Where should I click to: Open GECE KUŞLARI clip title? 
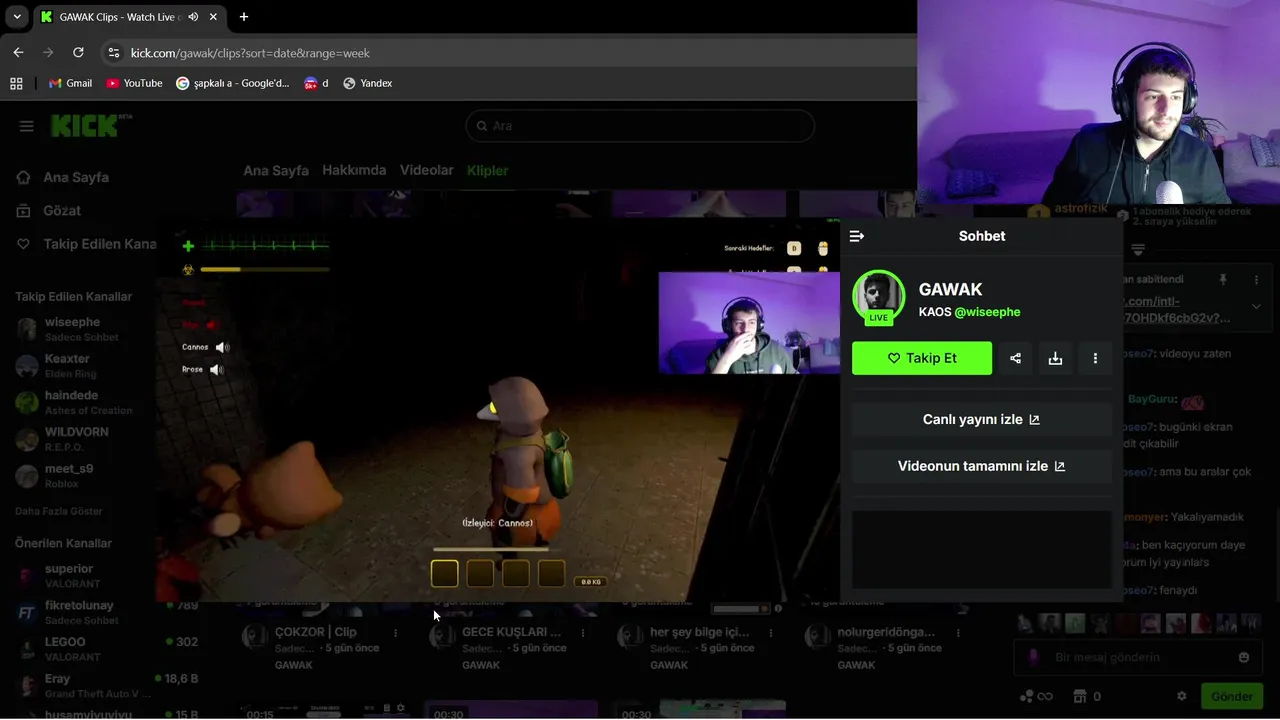[511, 632]
